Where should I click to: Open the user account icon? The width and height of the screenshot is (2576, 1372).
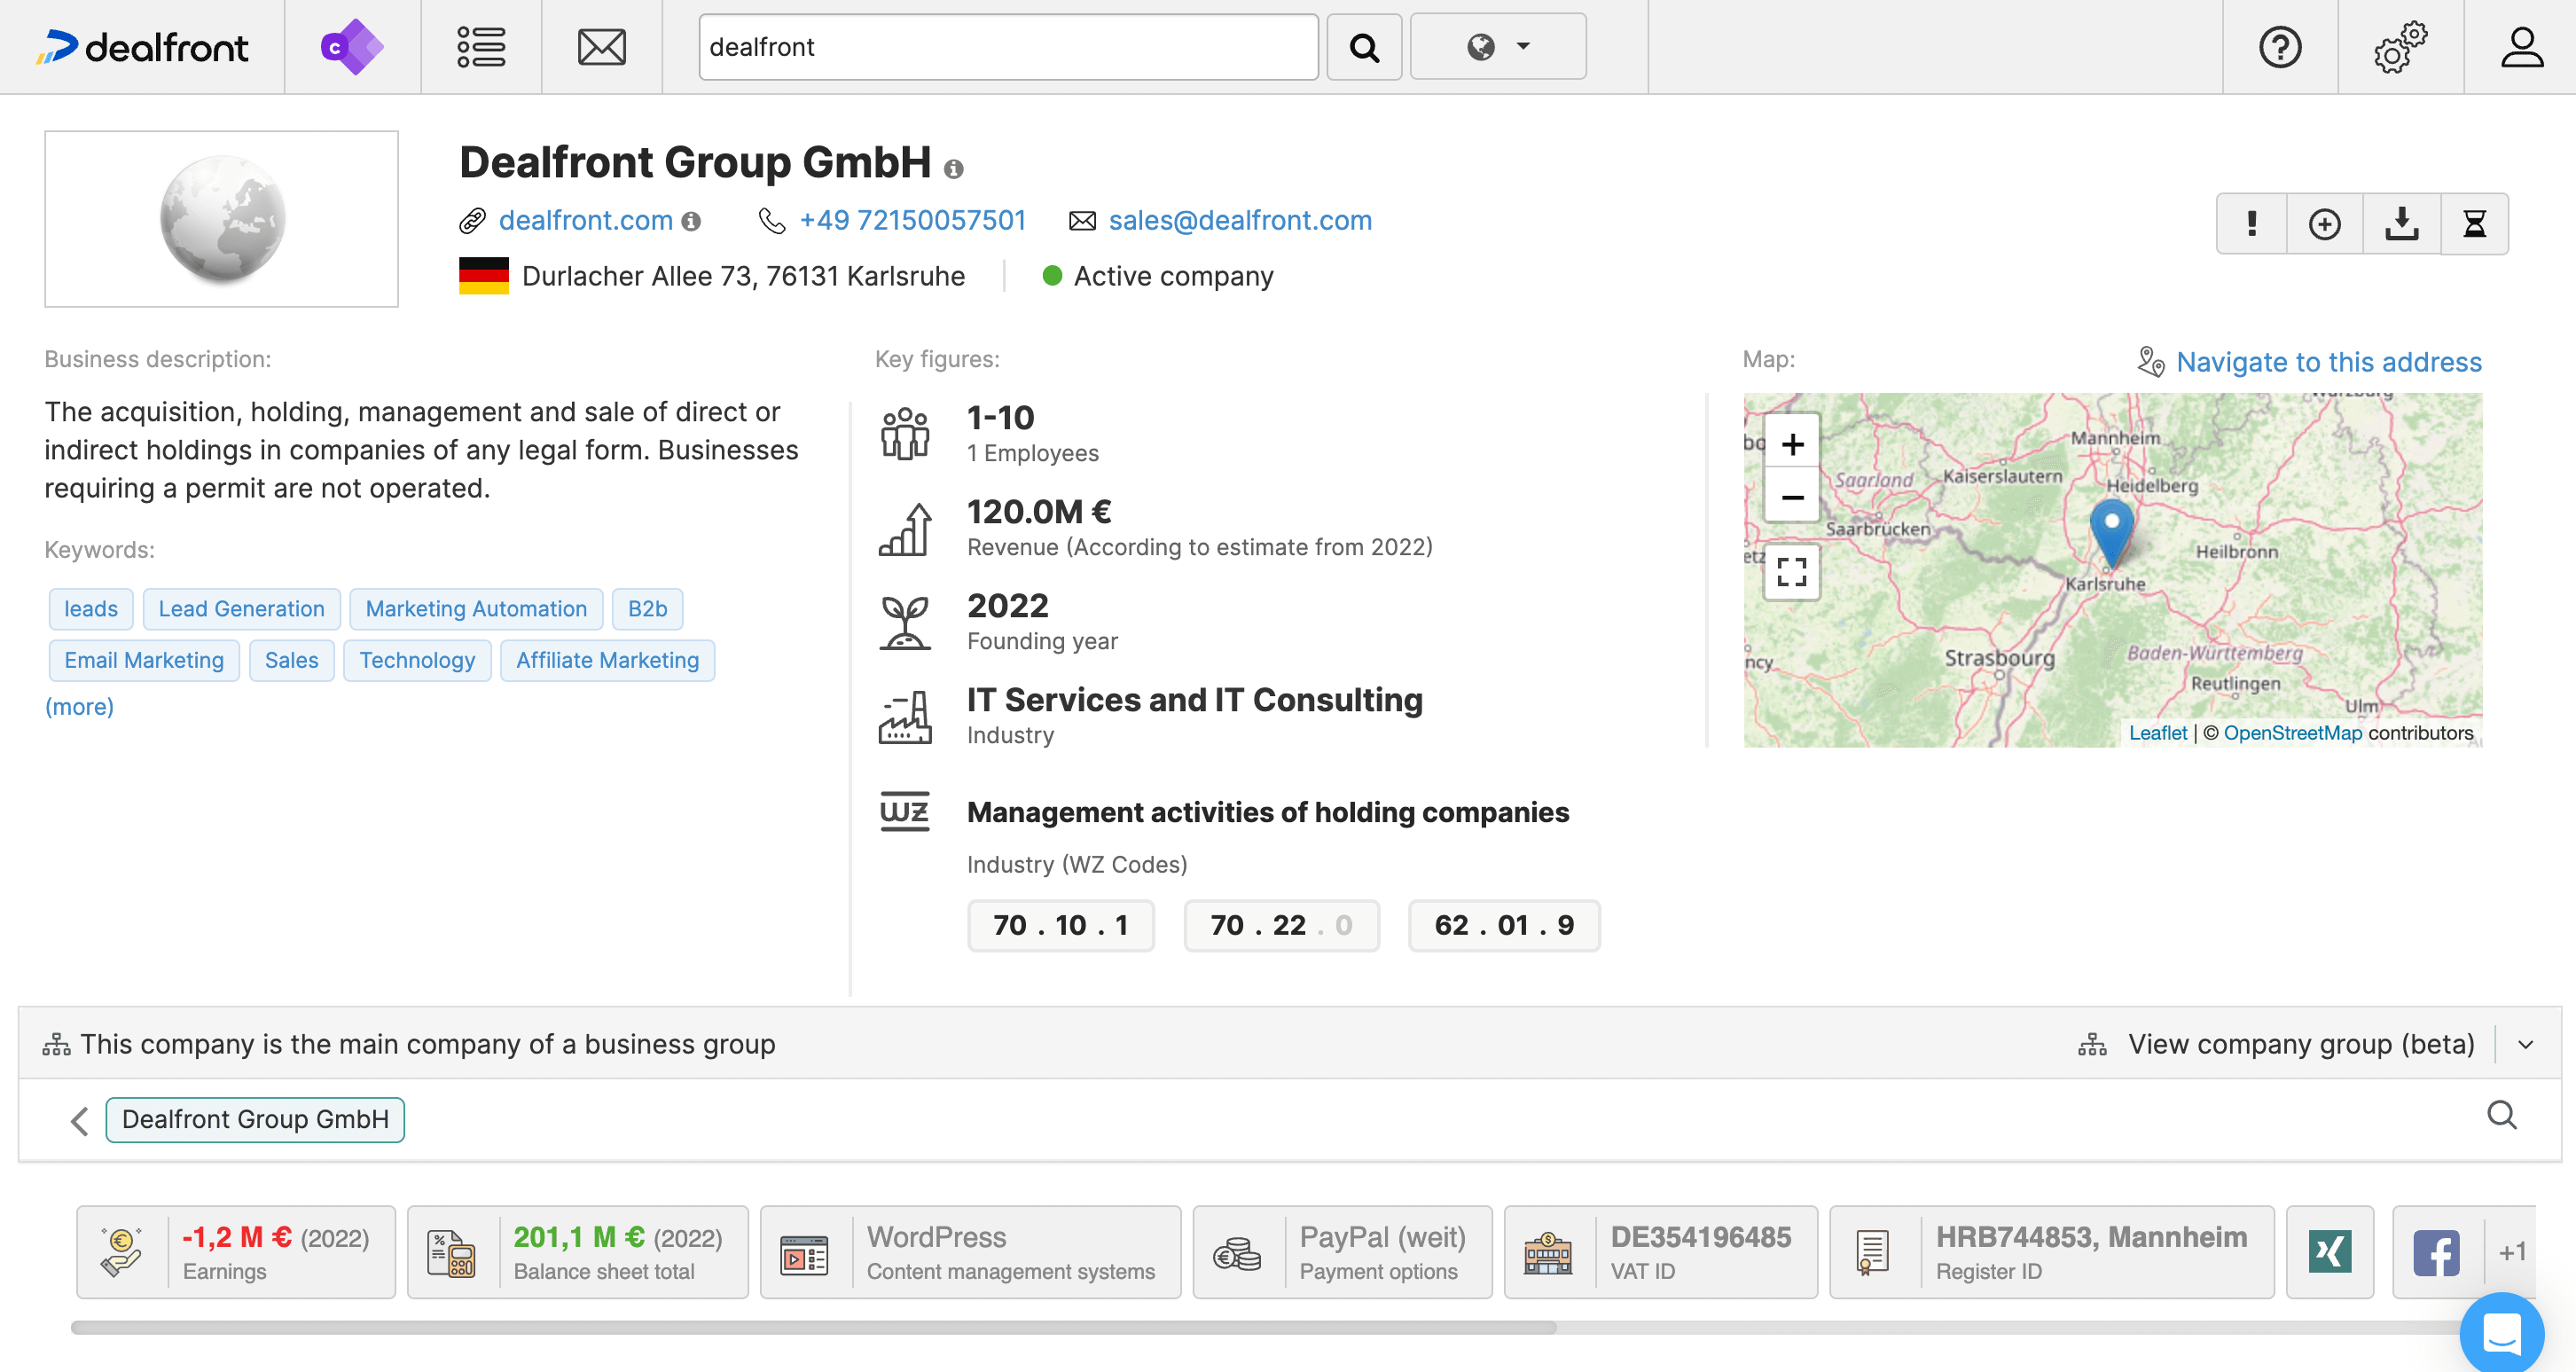tap(2521, 46)
